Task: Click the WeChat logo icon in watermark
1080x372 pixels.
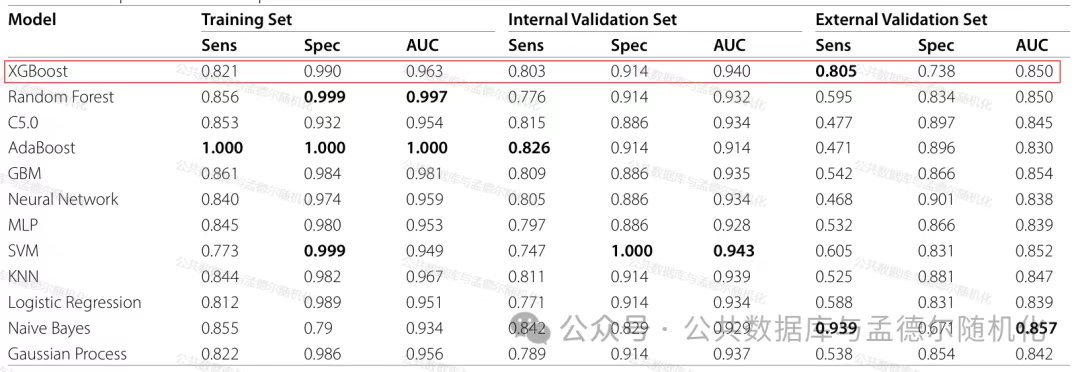Action: [x=532, y=331]
